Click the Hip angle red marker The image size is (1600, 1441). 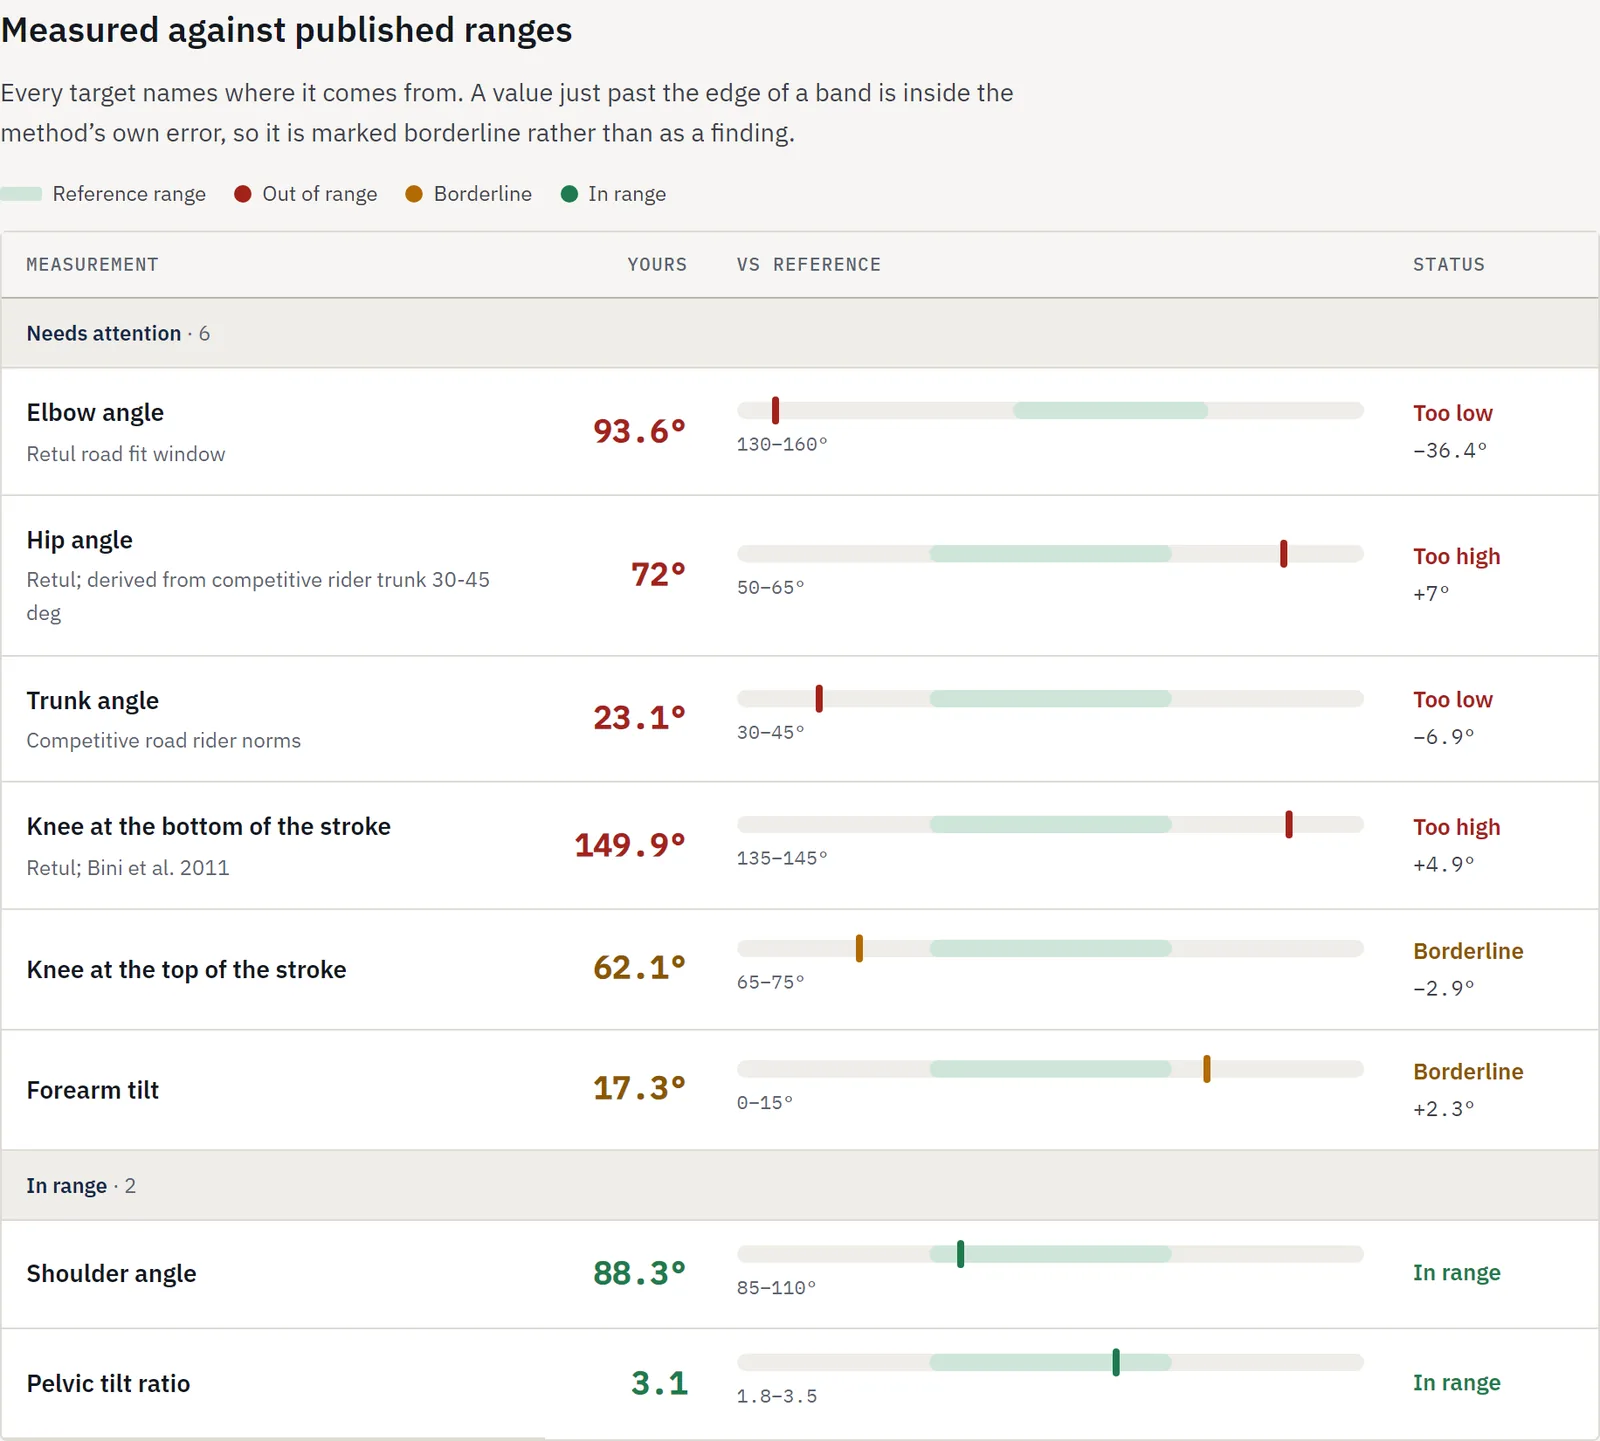pos(1283,554)
